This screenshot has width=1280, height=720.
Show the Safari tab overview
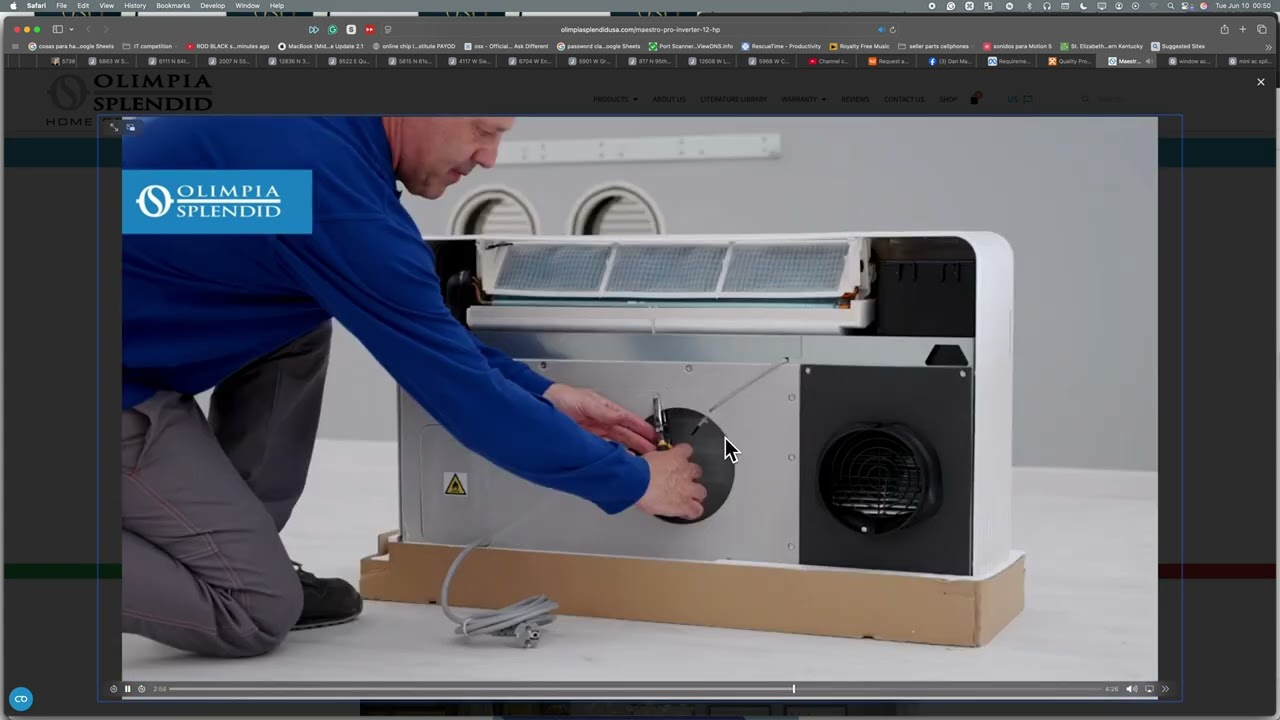[x=1262, y=29]
